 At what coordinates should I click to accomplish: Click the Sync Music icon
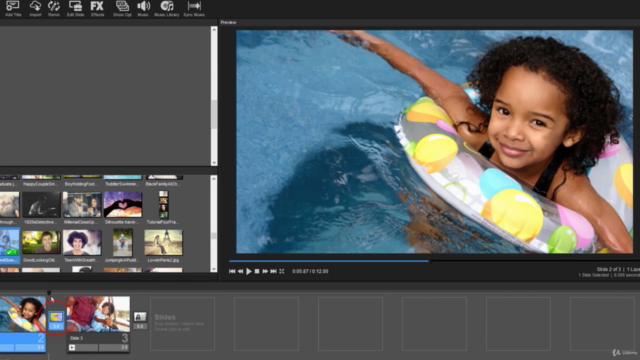(194, 8)
